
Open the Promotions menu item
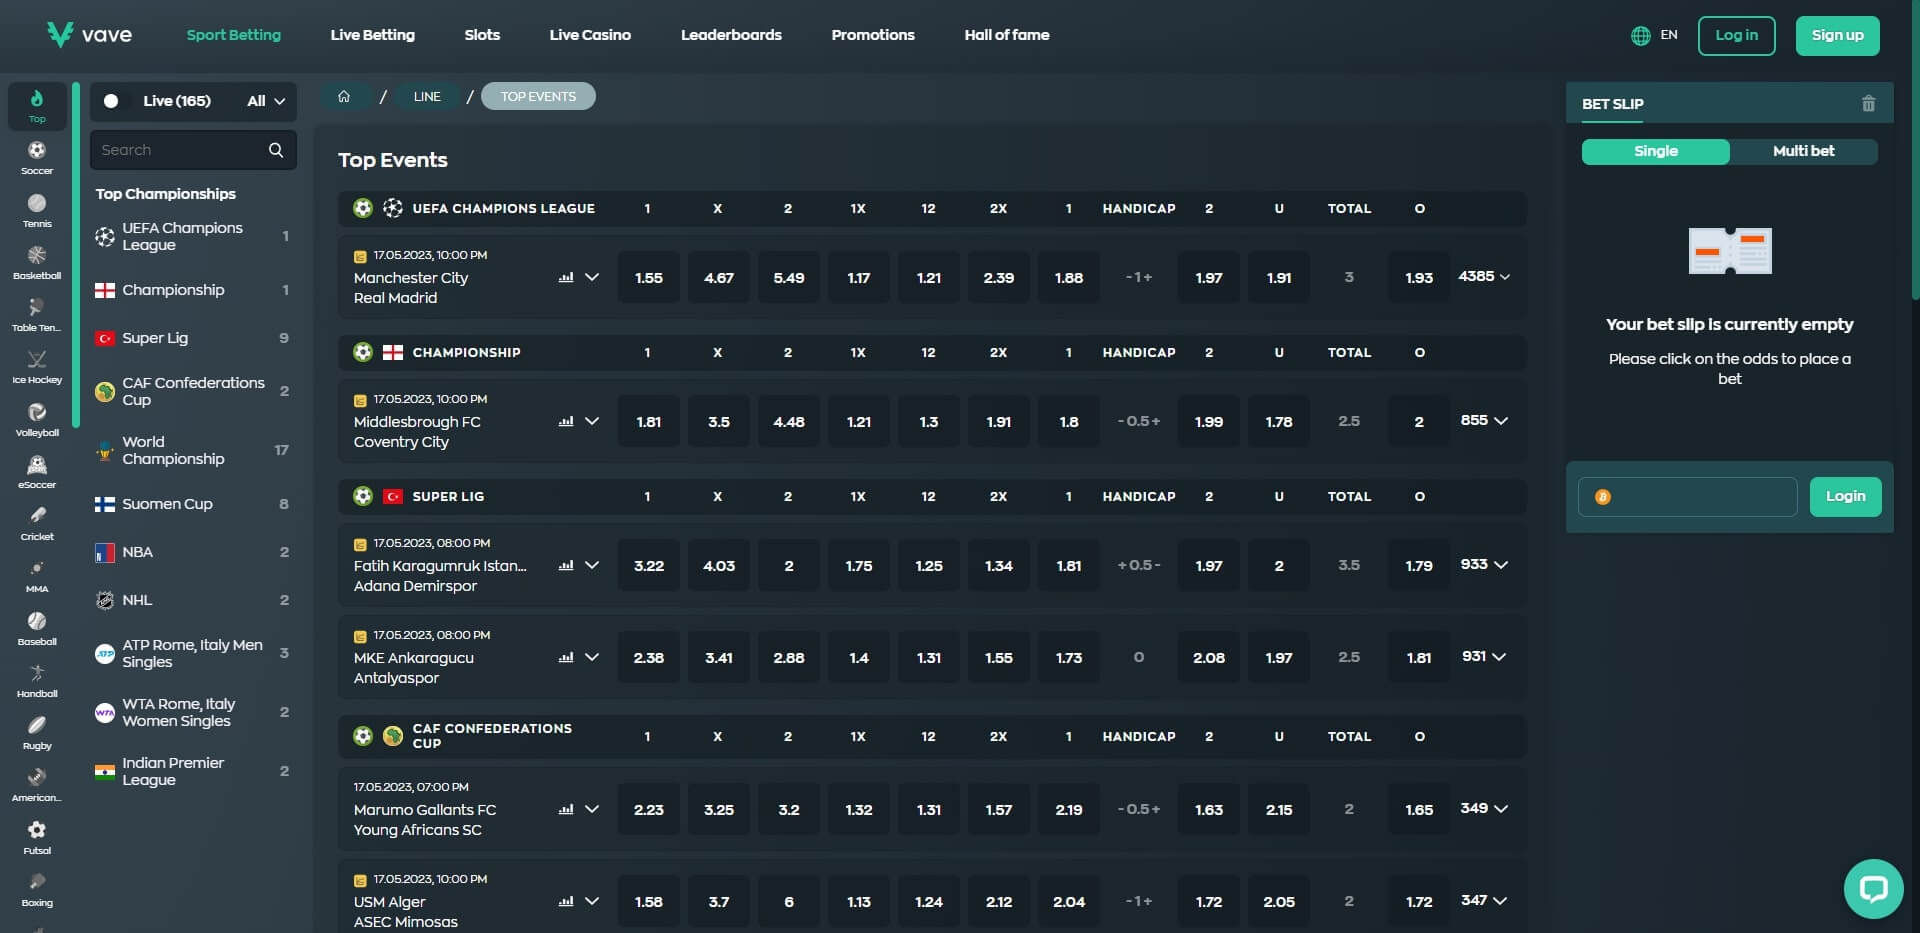coord(872,35)
